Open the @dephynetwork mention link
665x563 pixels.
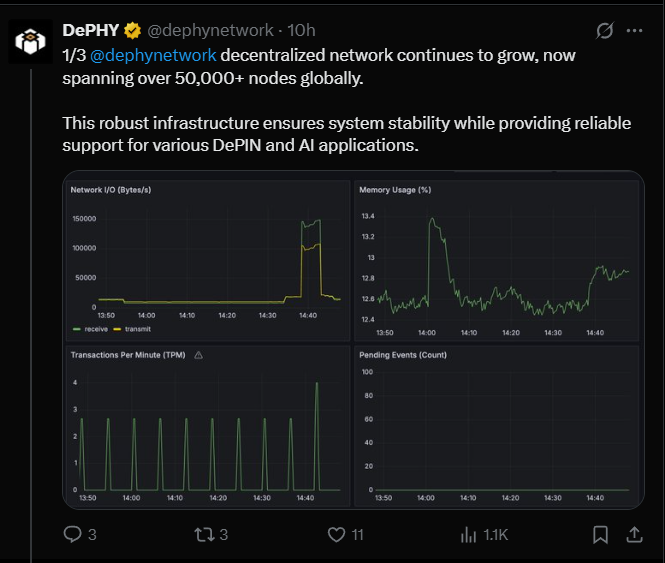(153, 56)
